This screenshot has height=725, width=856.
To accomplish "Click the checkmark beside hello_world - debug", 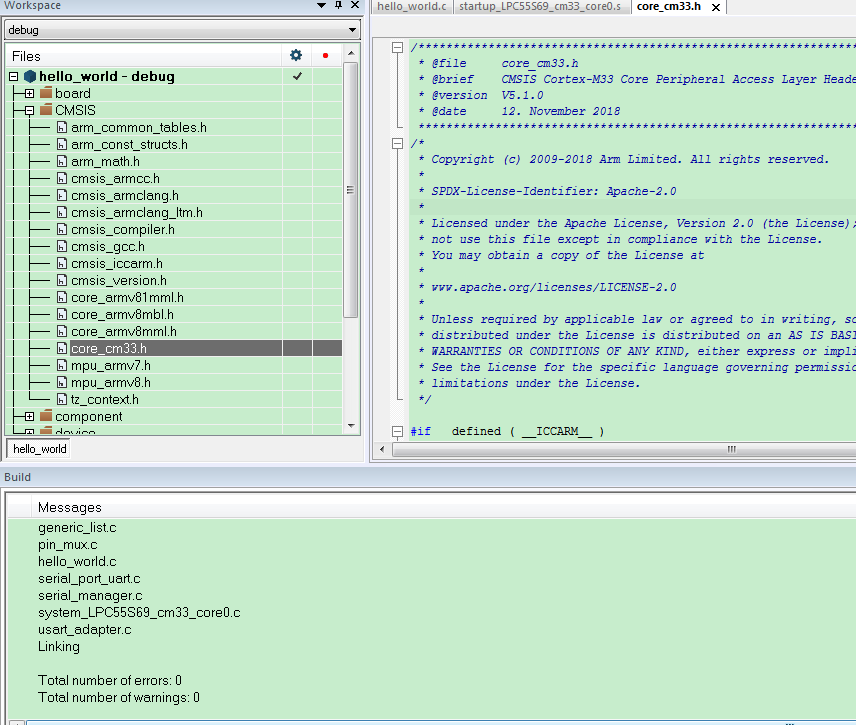I will (298, 76).
